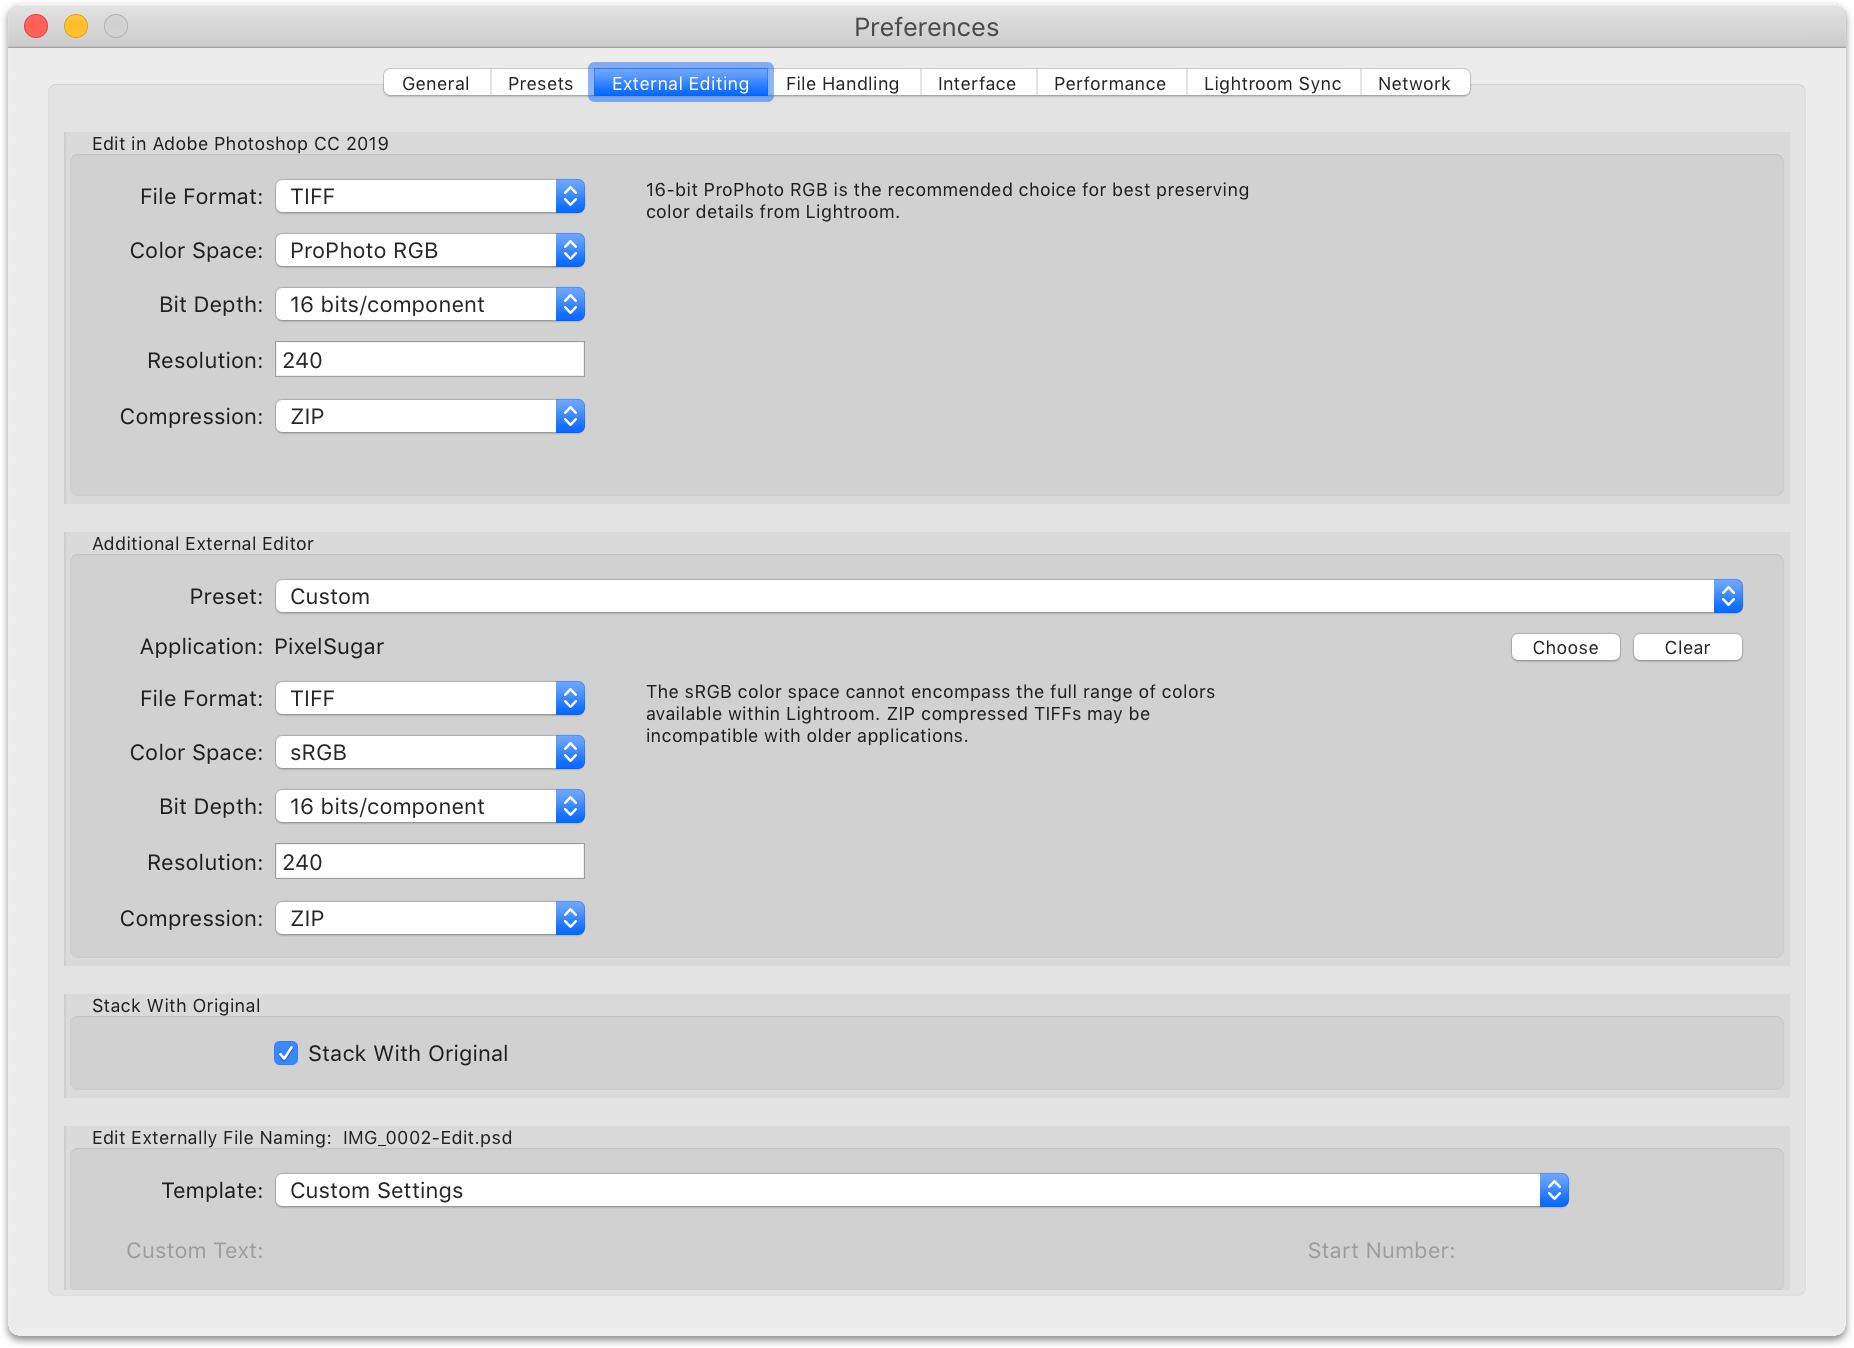Click the Photoshop Resolution input field
1854x1348 pixels.
click(429, 360)
